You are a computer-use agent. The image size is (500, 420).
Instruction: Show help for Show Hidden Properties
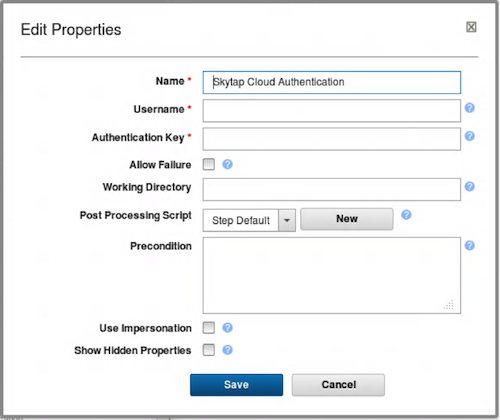pyautogui.click(x=227, y=350)
